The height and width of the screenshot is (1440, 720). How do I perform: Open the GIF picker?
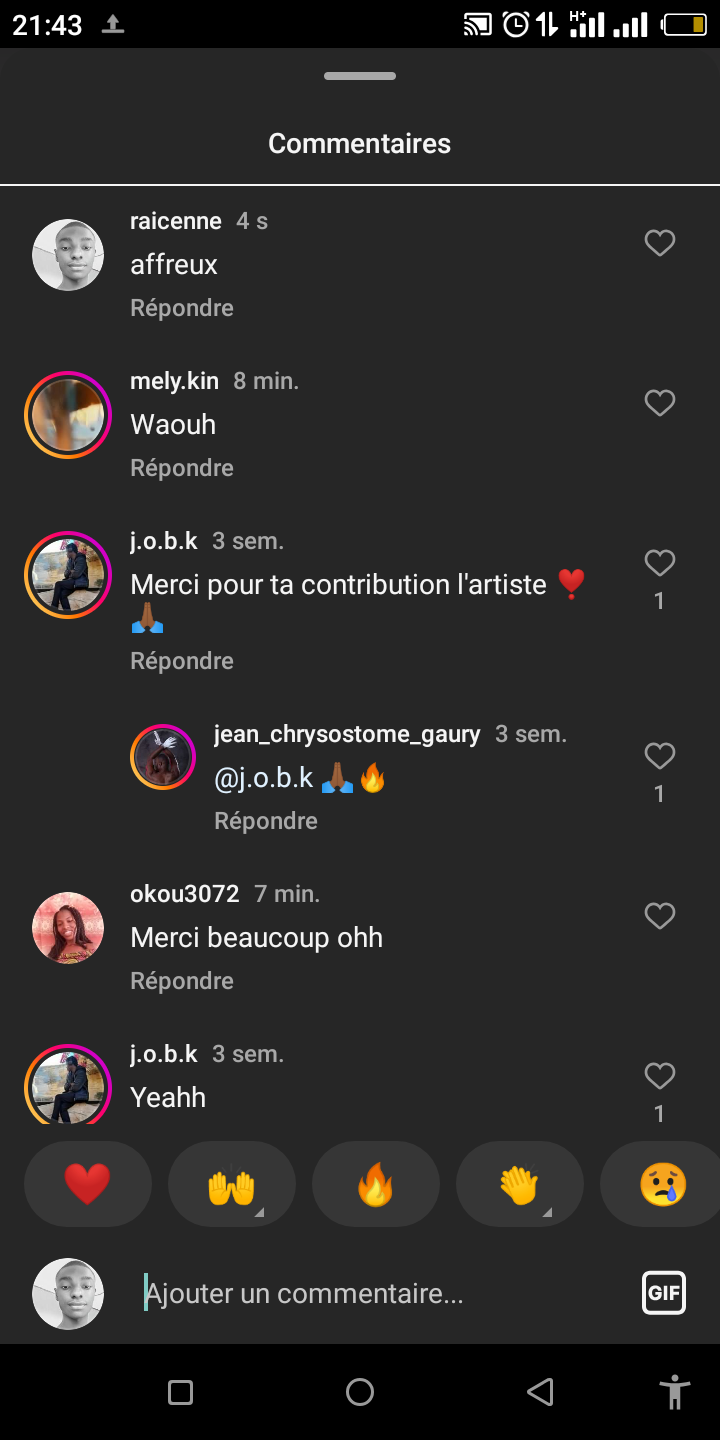click(663, 1292)
